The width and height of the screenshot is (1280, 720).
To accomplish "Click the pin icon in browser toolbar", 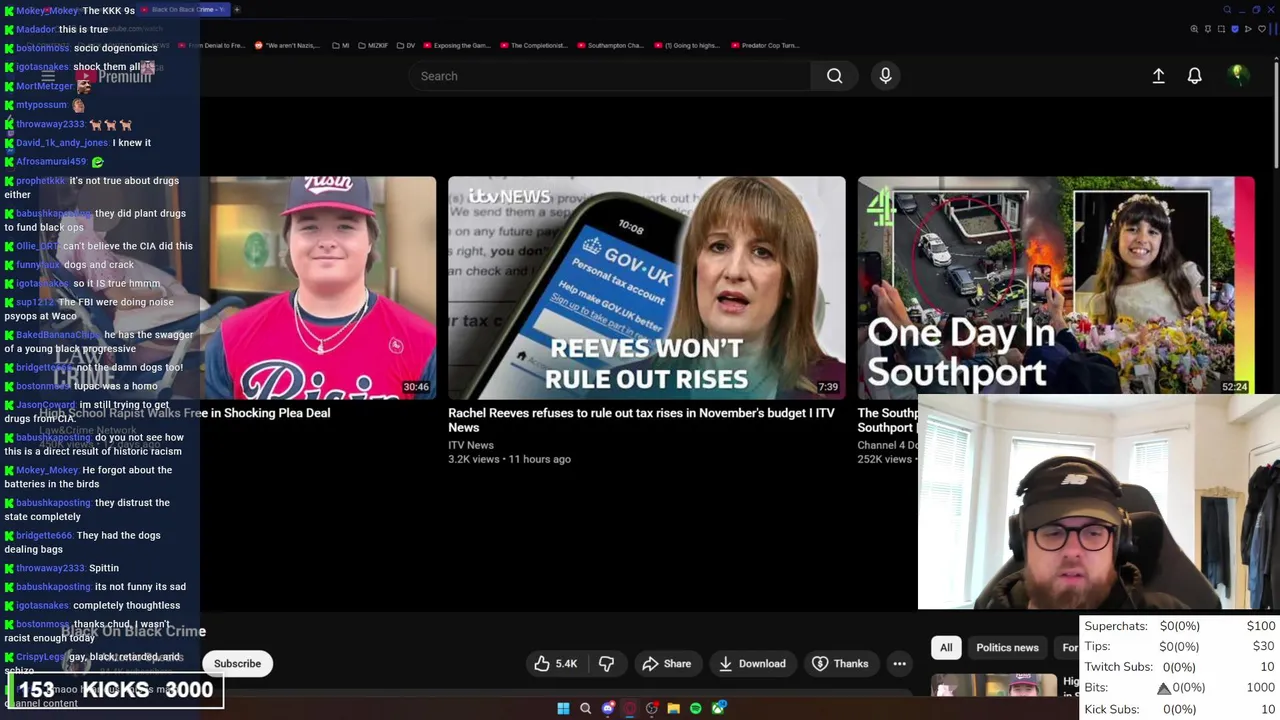I will click(x=1208, y=29).
